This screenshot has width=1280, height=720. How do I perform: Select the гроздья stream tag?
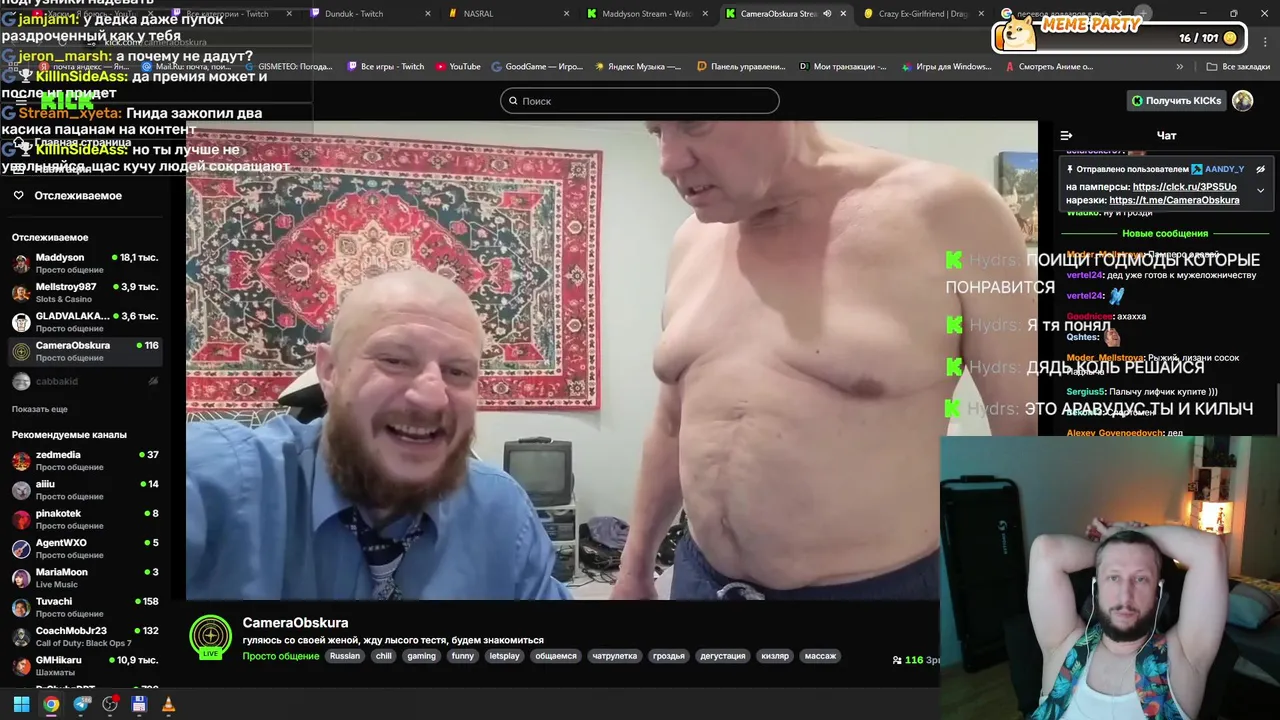668,656
